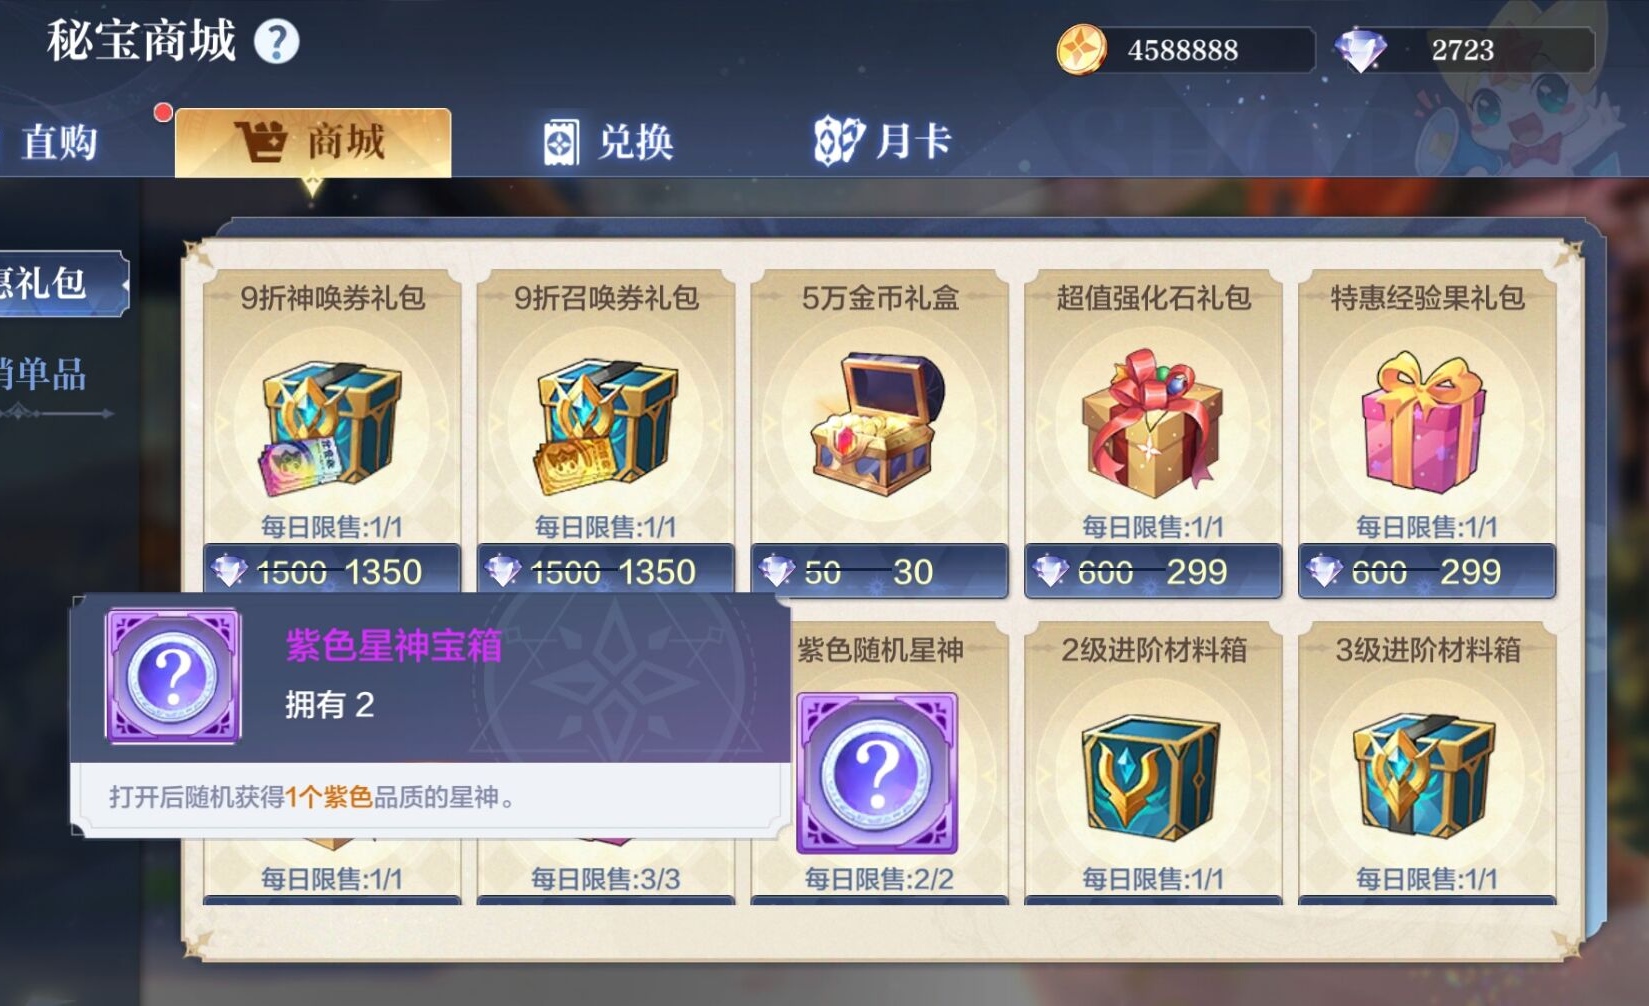Image resolution: width=1649 pixels, height=1006 pixels.
Task: Click the 紫色星神宝箱 tooltip item icon
Action: (174, 676)
